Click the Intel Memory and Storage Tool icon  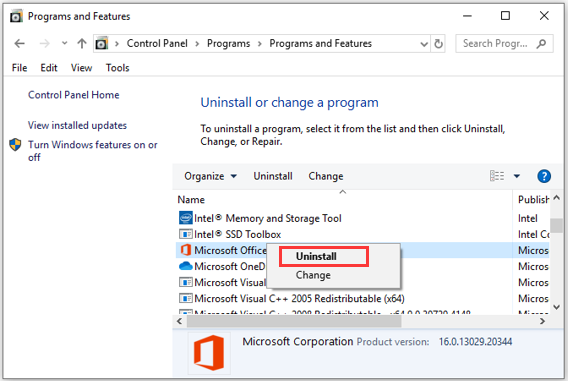point(186,218)
